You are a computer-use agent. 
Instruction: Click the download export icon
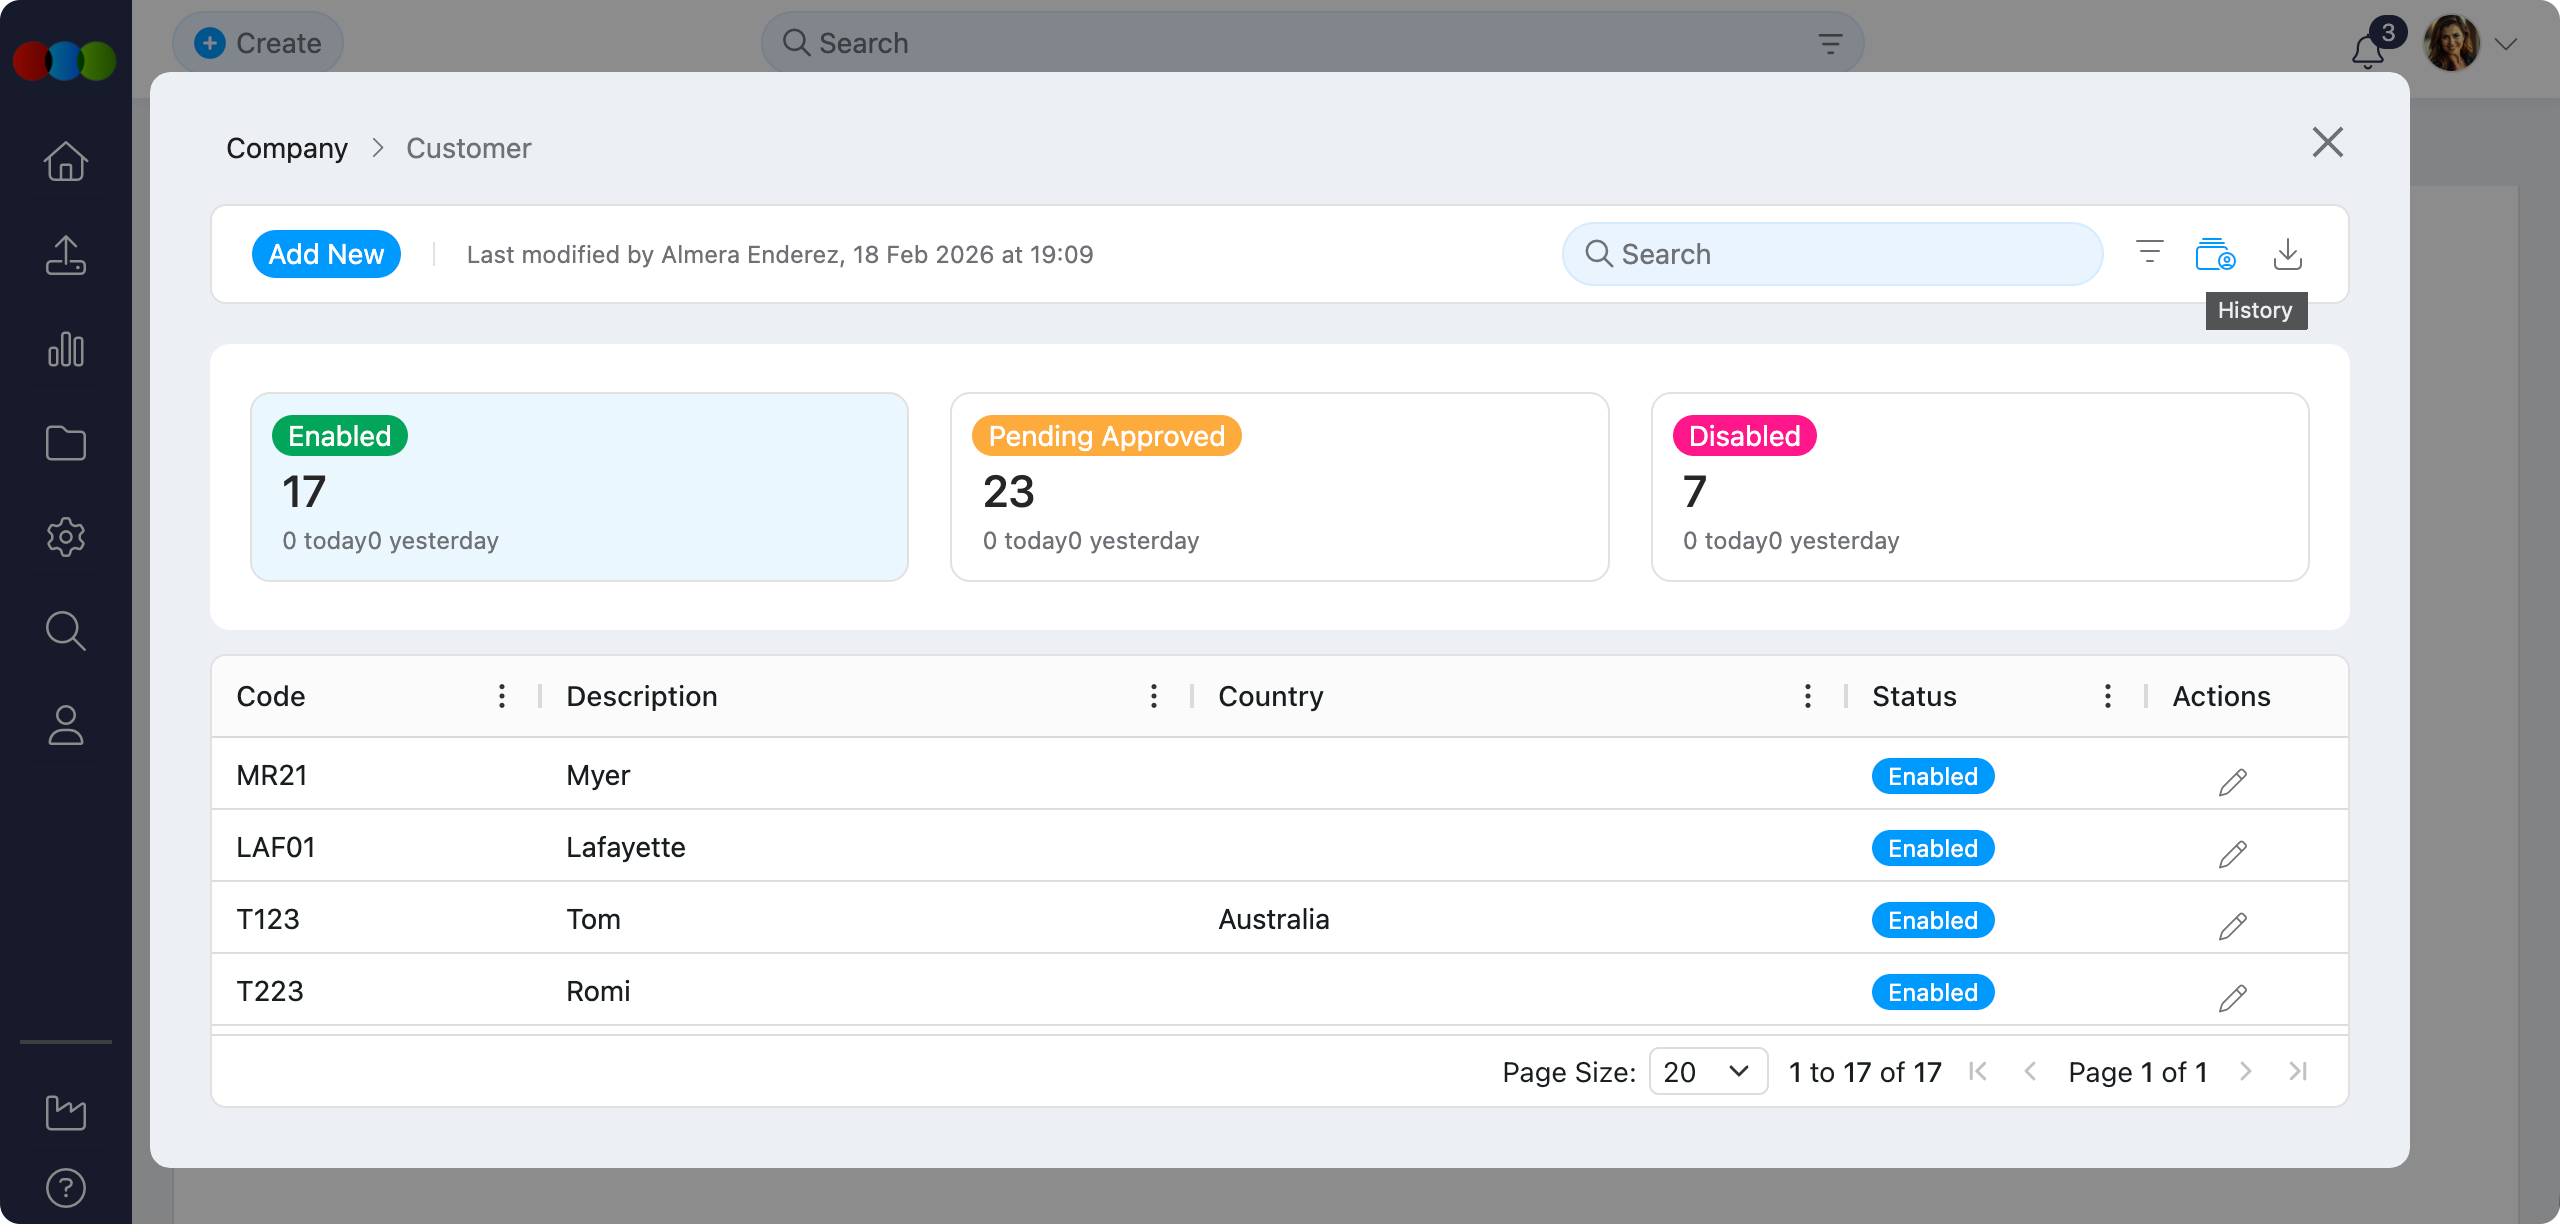pos(2287,254)
